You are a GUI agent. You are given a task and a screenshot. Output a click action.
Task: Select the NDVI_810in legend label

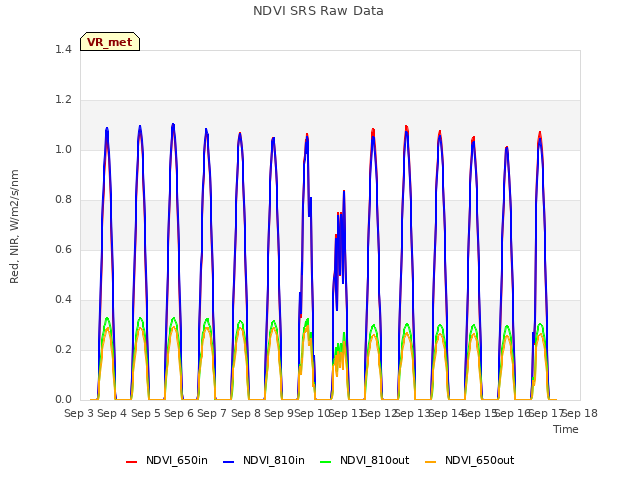pyautogui.click(x=273, y=460)
